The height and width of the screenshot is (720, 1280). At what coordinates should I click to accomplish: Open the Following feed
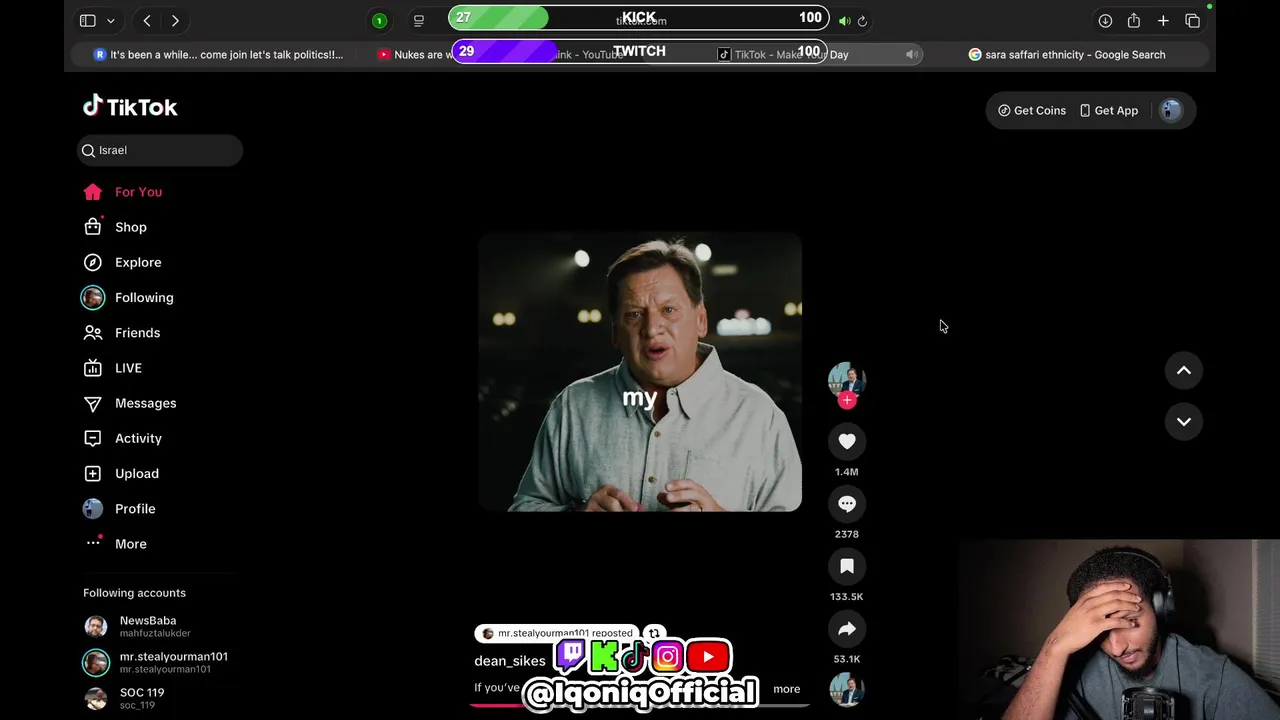coord(144,297)
